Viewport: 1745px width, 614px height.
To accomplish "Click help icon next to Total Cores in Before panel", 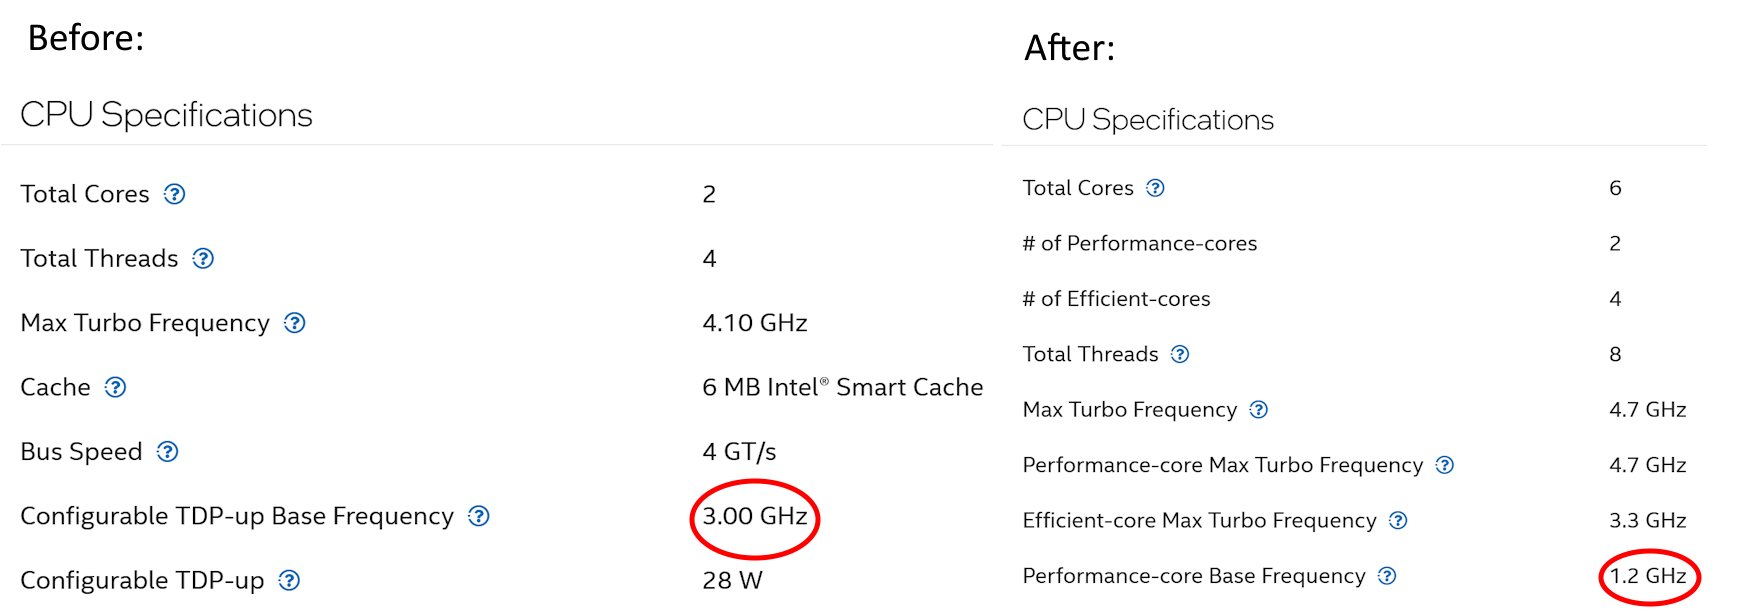I will (174, 194).
